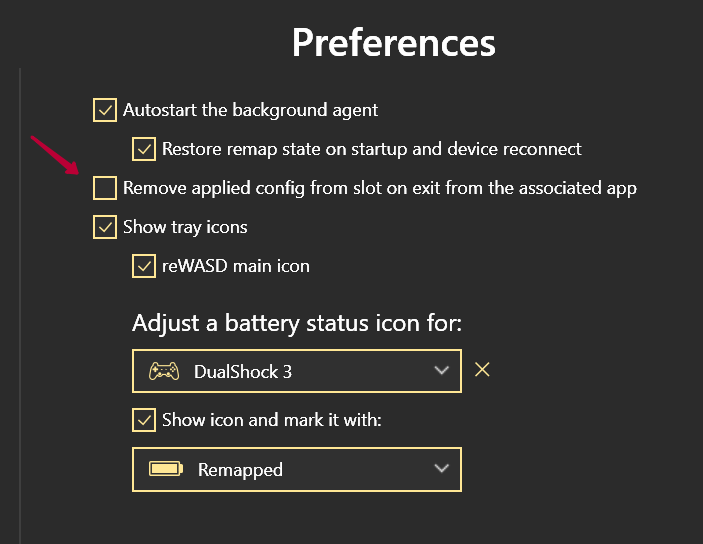Click the gamepad icon in device dropdown
This screenshot has height=544, width=703.
coord(164,371)
